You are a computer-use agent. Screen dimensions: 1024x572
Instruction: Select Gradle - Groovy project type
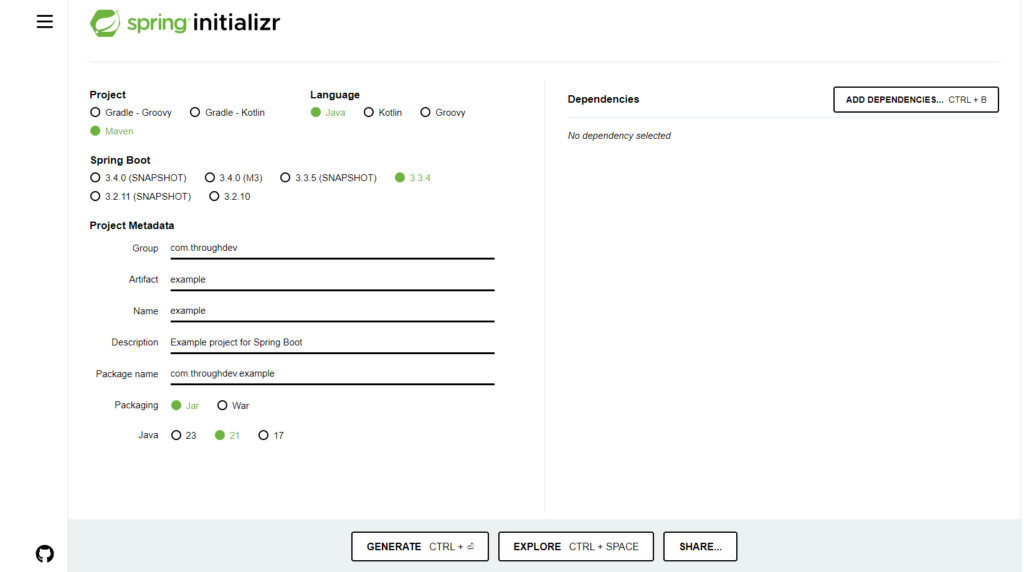coord(131,112)
